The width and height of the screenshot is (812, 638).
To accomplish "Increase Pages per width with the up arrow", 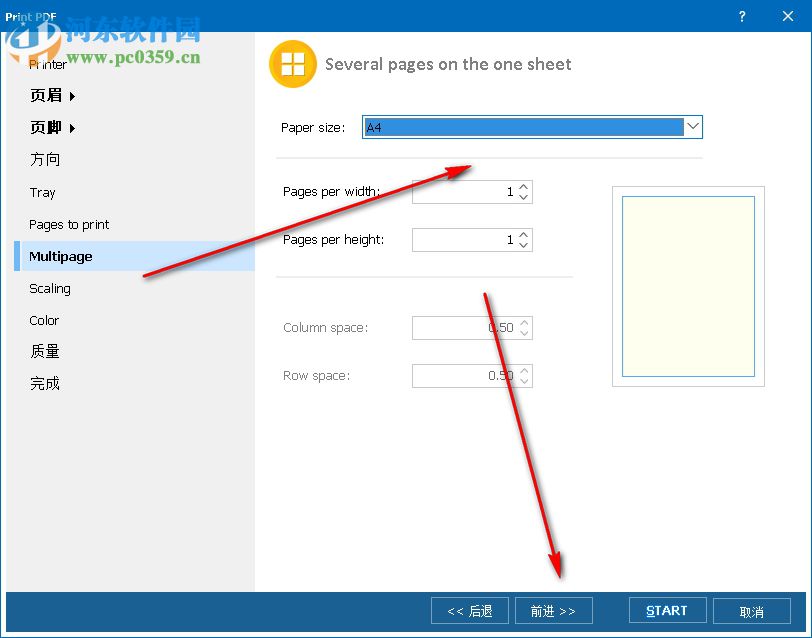I will [524, 187].
